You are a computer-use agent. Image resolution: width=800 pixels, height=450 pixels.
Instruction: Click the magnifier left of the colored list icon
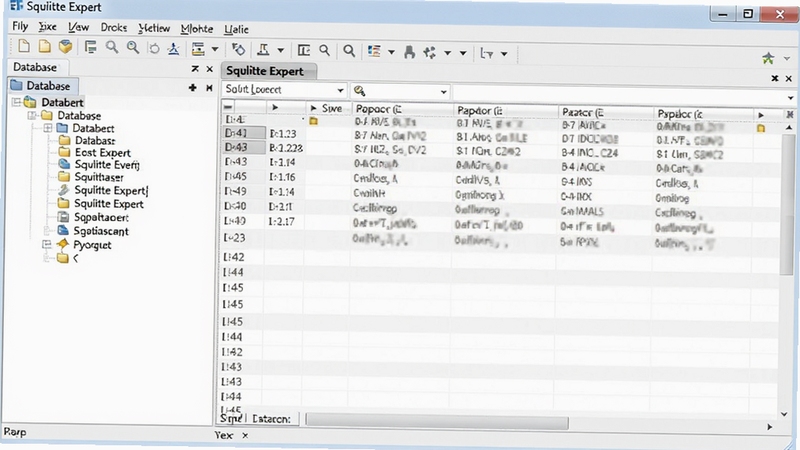tap(349, 51)
